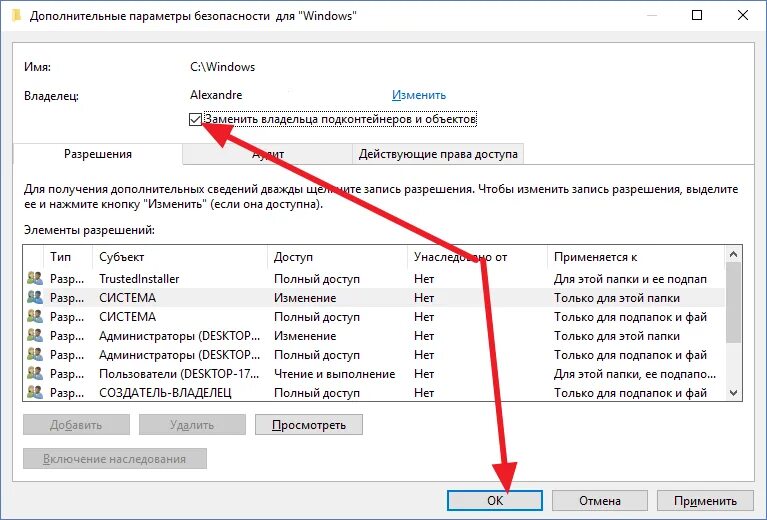Image resolution: width=767 pixels, height=520 pixels.
Task: Click the Изменить owner link
Action: (x=419, y=95)
